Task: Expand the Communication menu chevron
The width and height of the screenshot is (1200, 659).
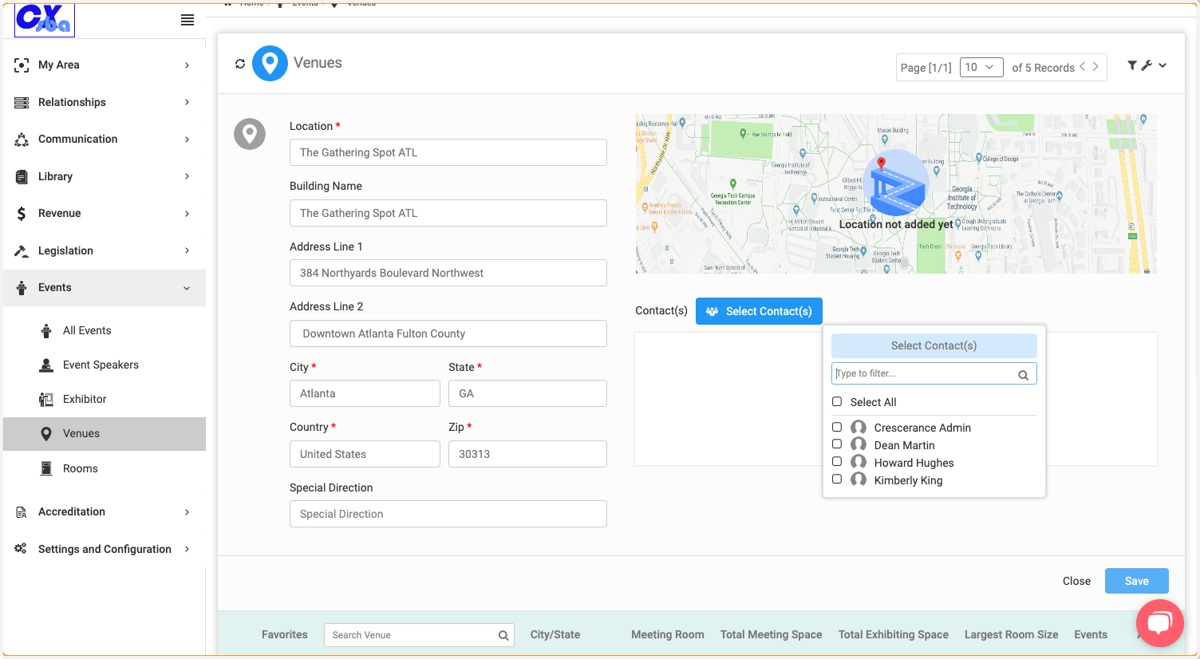Action: point(187,139)
